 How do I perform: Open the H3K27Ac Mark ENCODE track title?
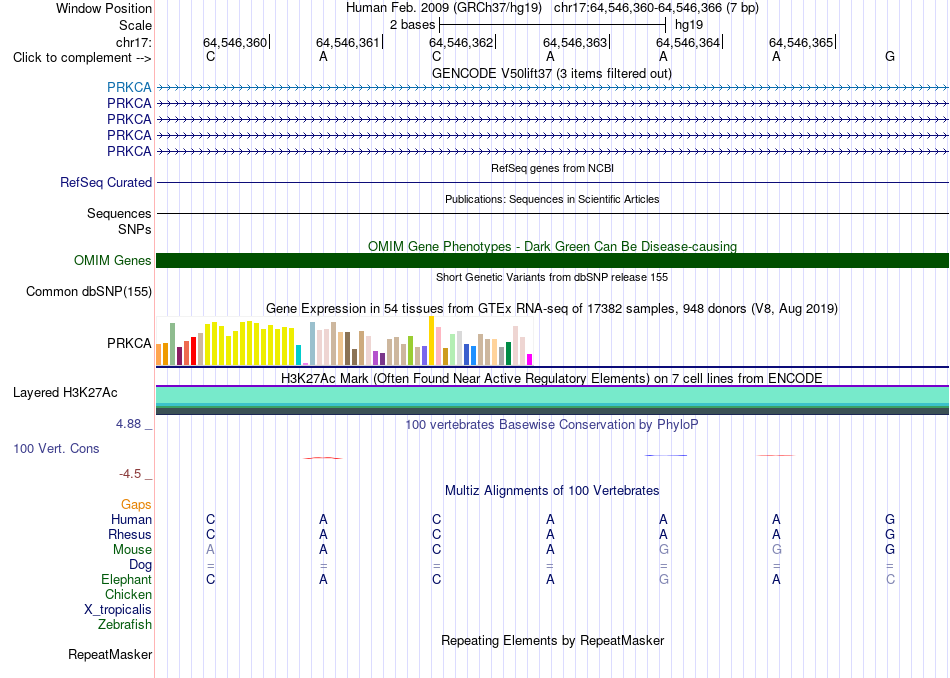click(x=552, y=379)
